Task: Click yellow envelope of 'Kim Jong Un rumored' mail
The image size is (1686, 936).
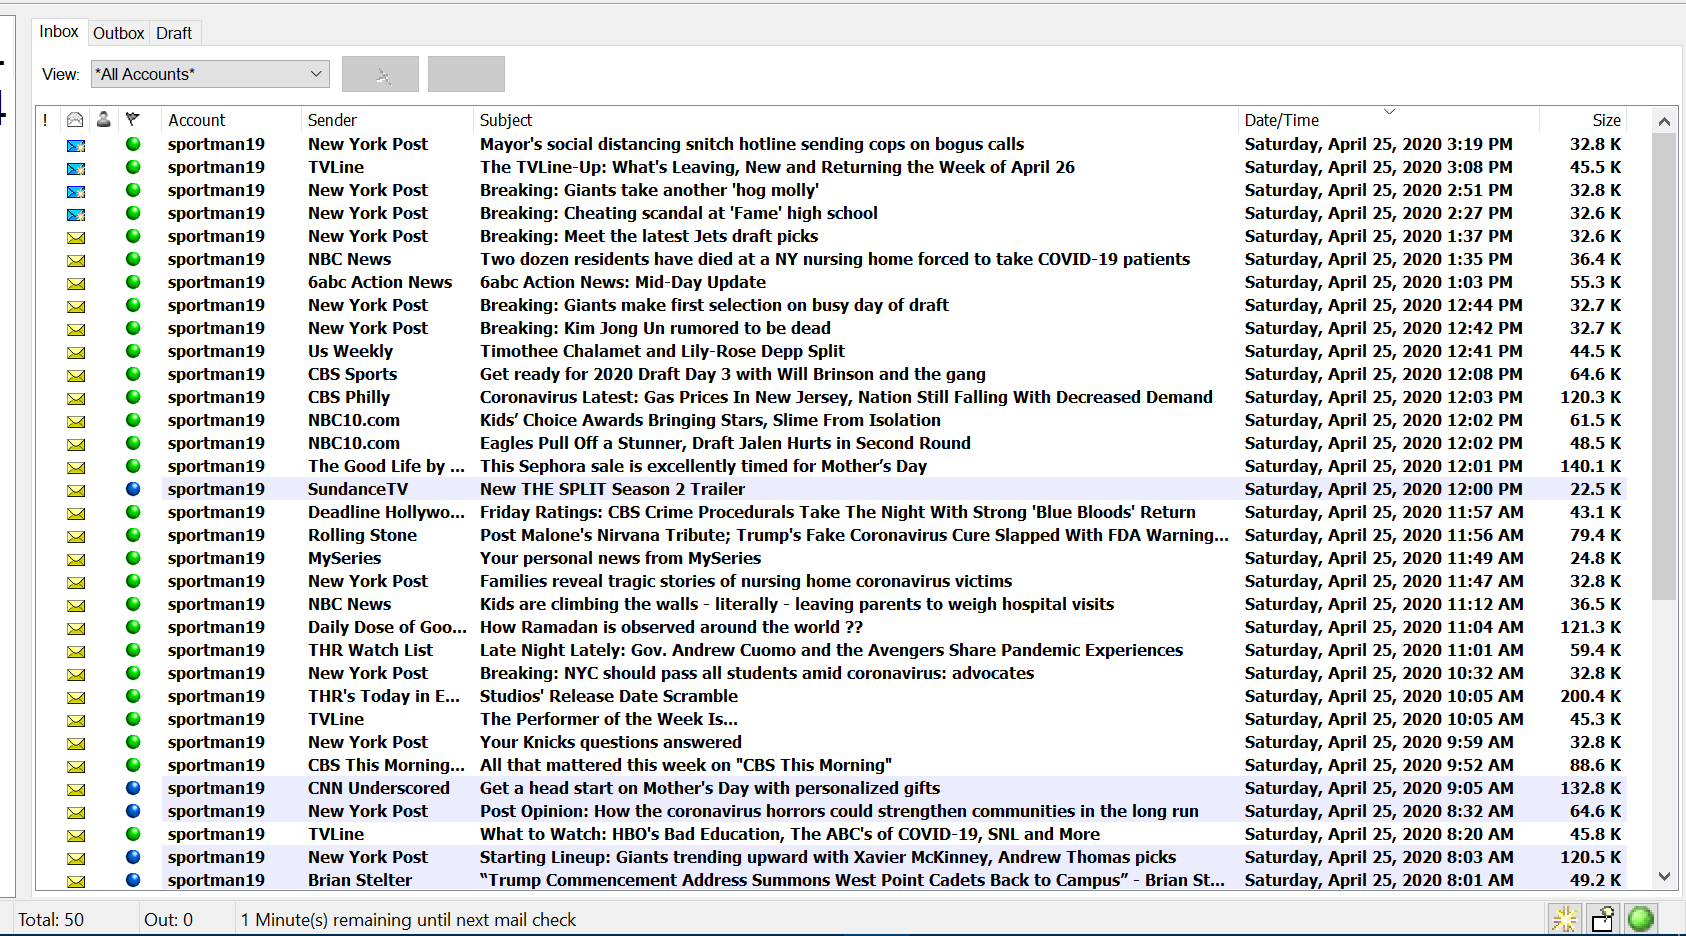Action: coord(76,329)
